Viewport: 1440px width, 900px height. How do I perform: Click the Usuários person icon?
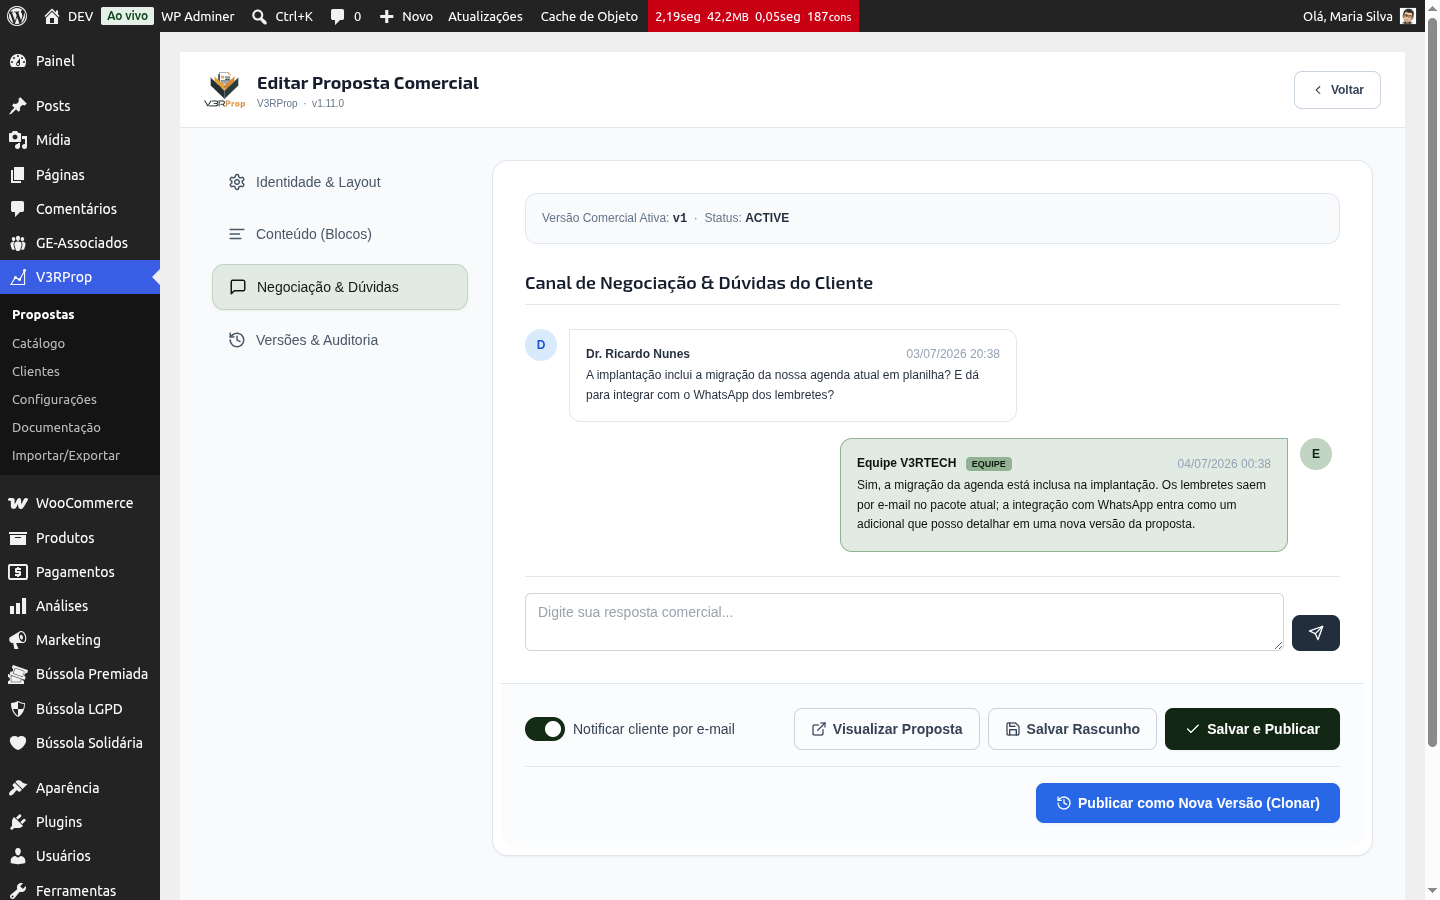tap(18, 856)
